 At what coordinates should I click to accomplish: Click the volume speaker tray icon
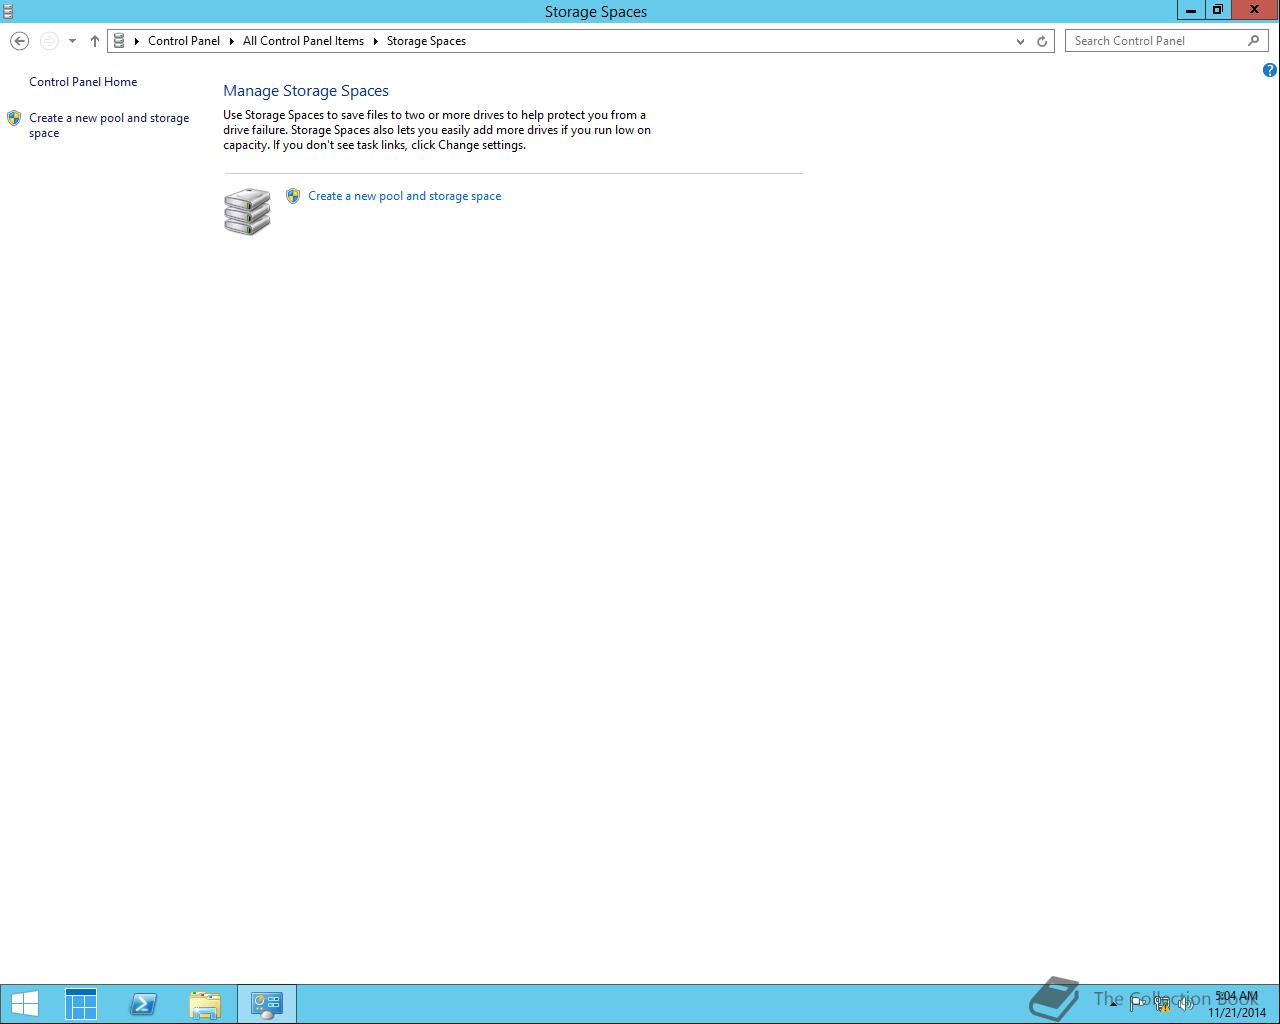pos(1186,1004)
